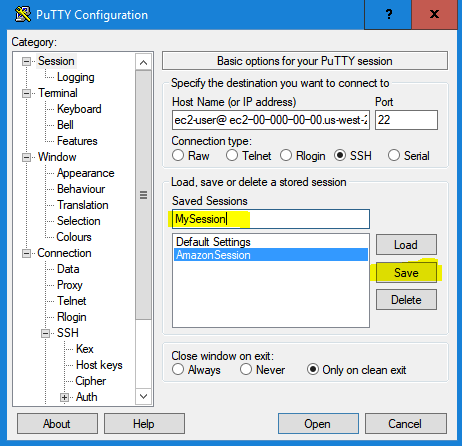Open the Terminal category
Viewport: 462px width, 446px height.
[x=58, y=93]
